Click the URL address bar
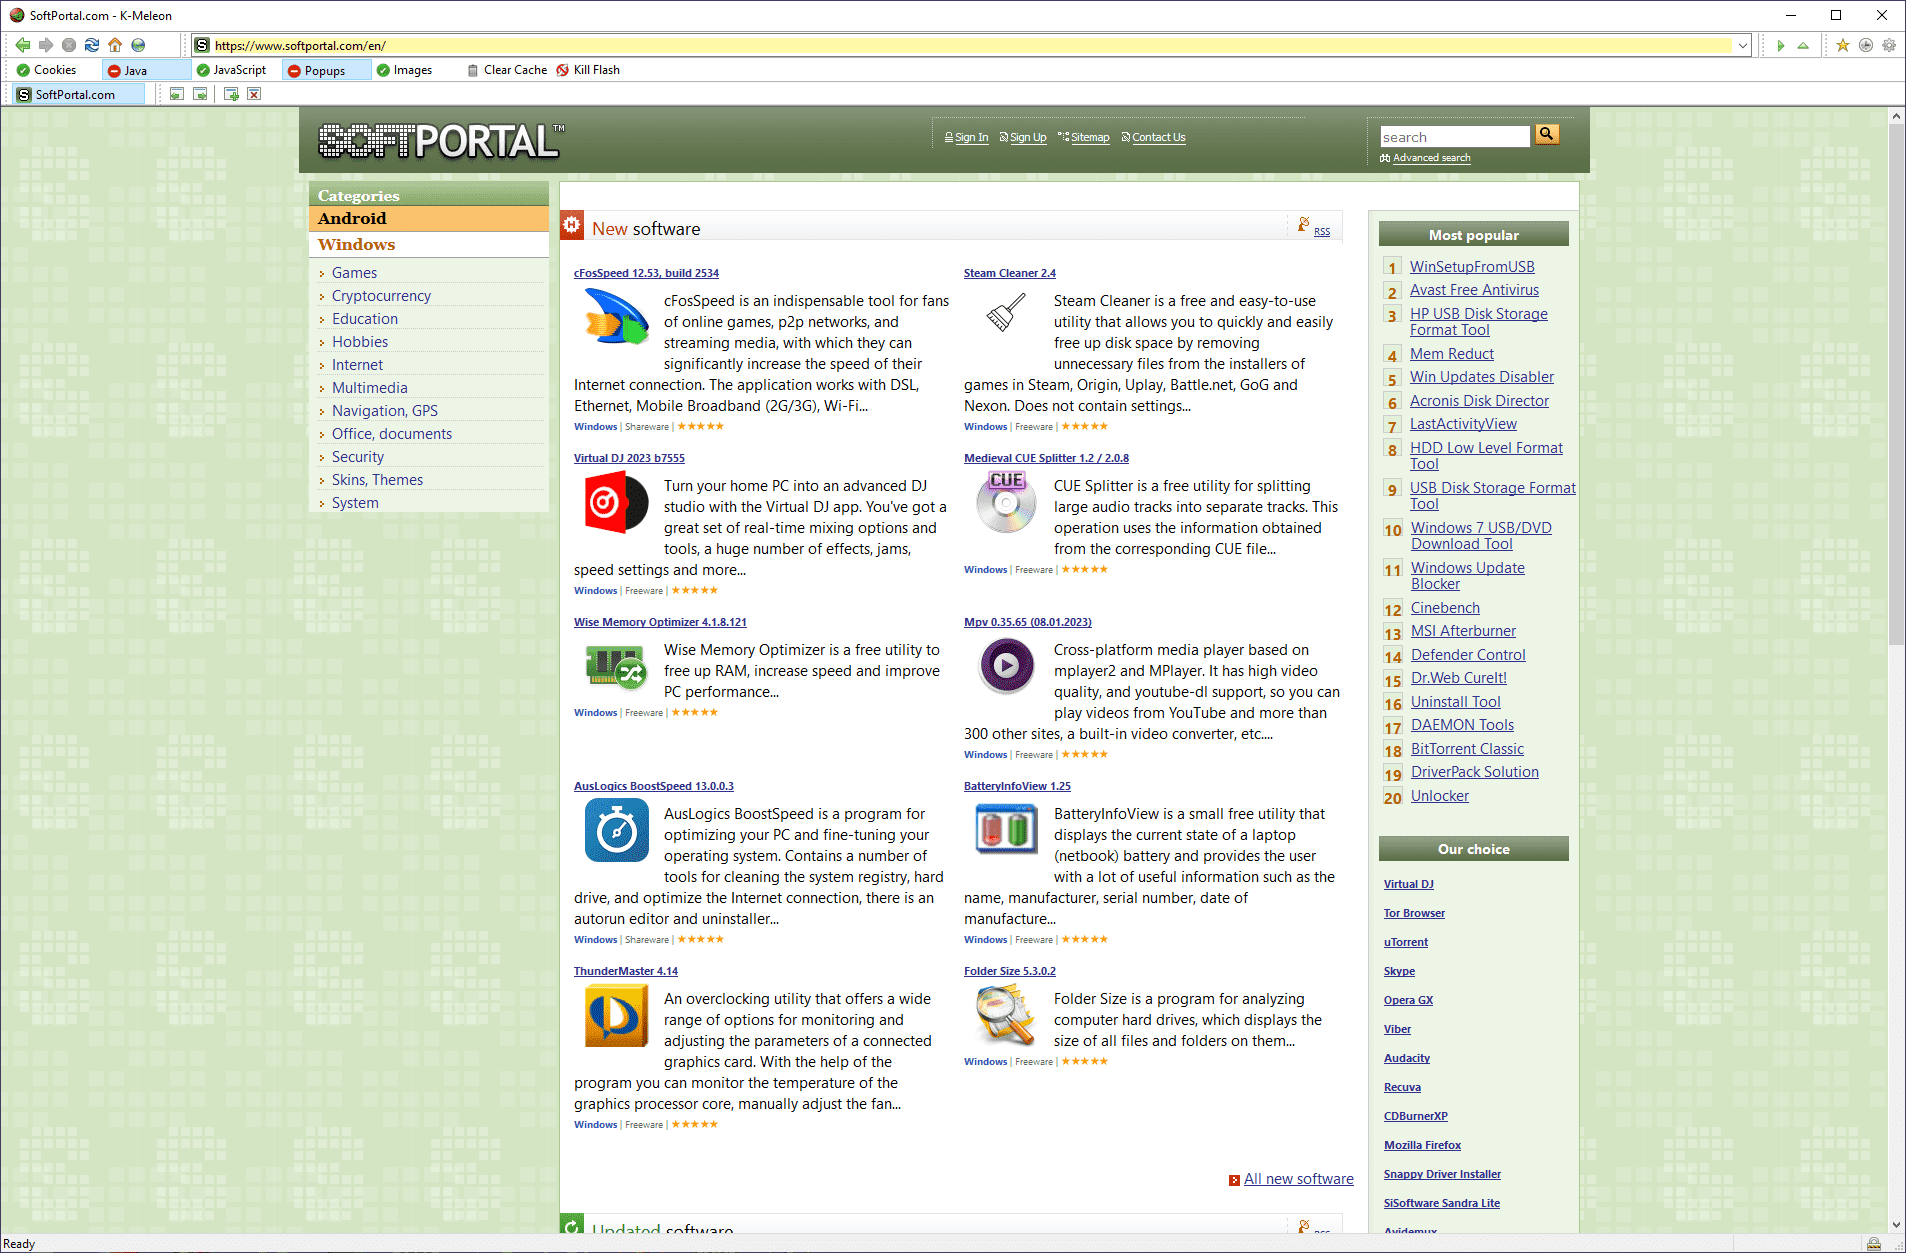Image resolution: width=1906 pixels, height=1253 pixels. (972, 45)
